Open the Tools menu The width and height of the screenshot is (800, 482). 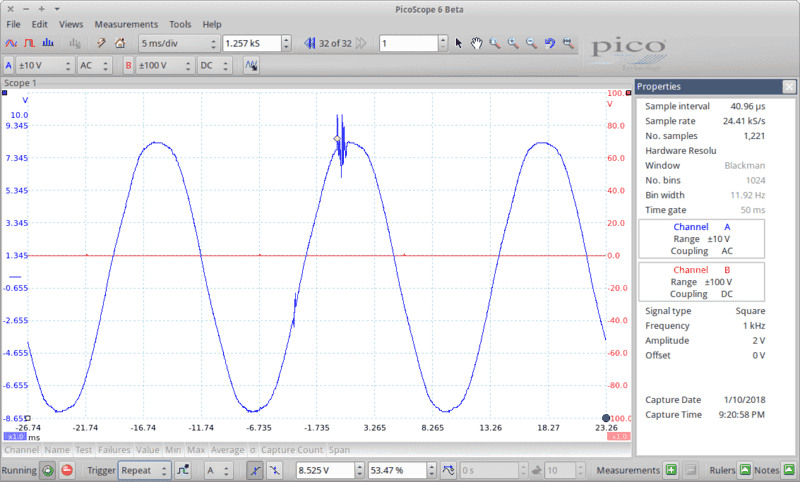[180, 23]
